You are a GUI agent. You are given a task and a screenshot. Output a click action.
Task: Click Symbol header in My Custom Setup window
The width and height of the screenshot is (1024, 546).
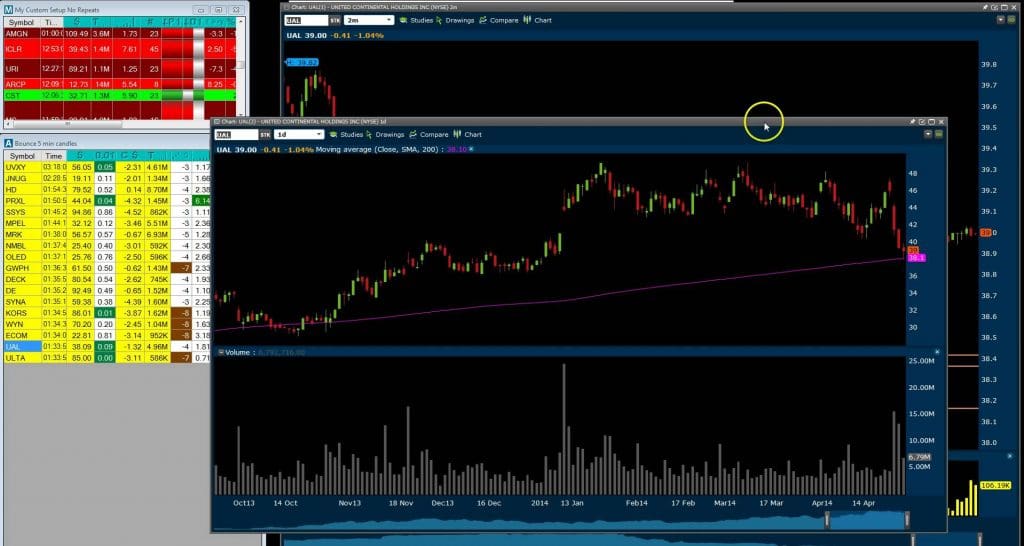coord(21,22)
